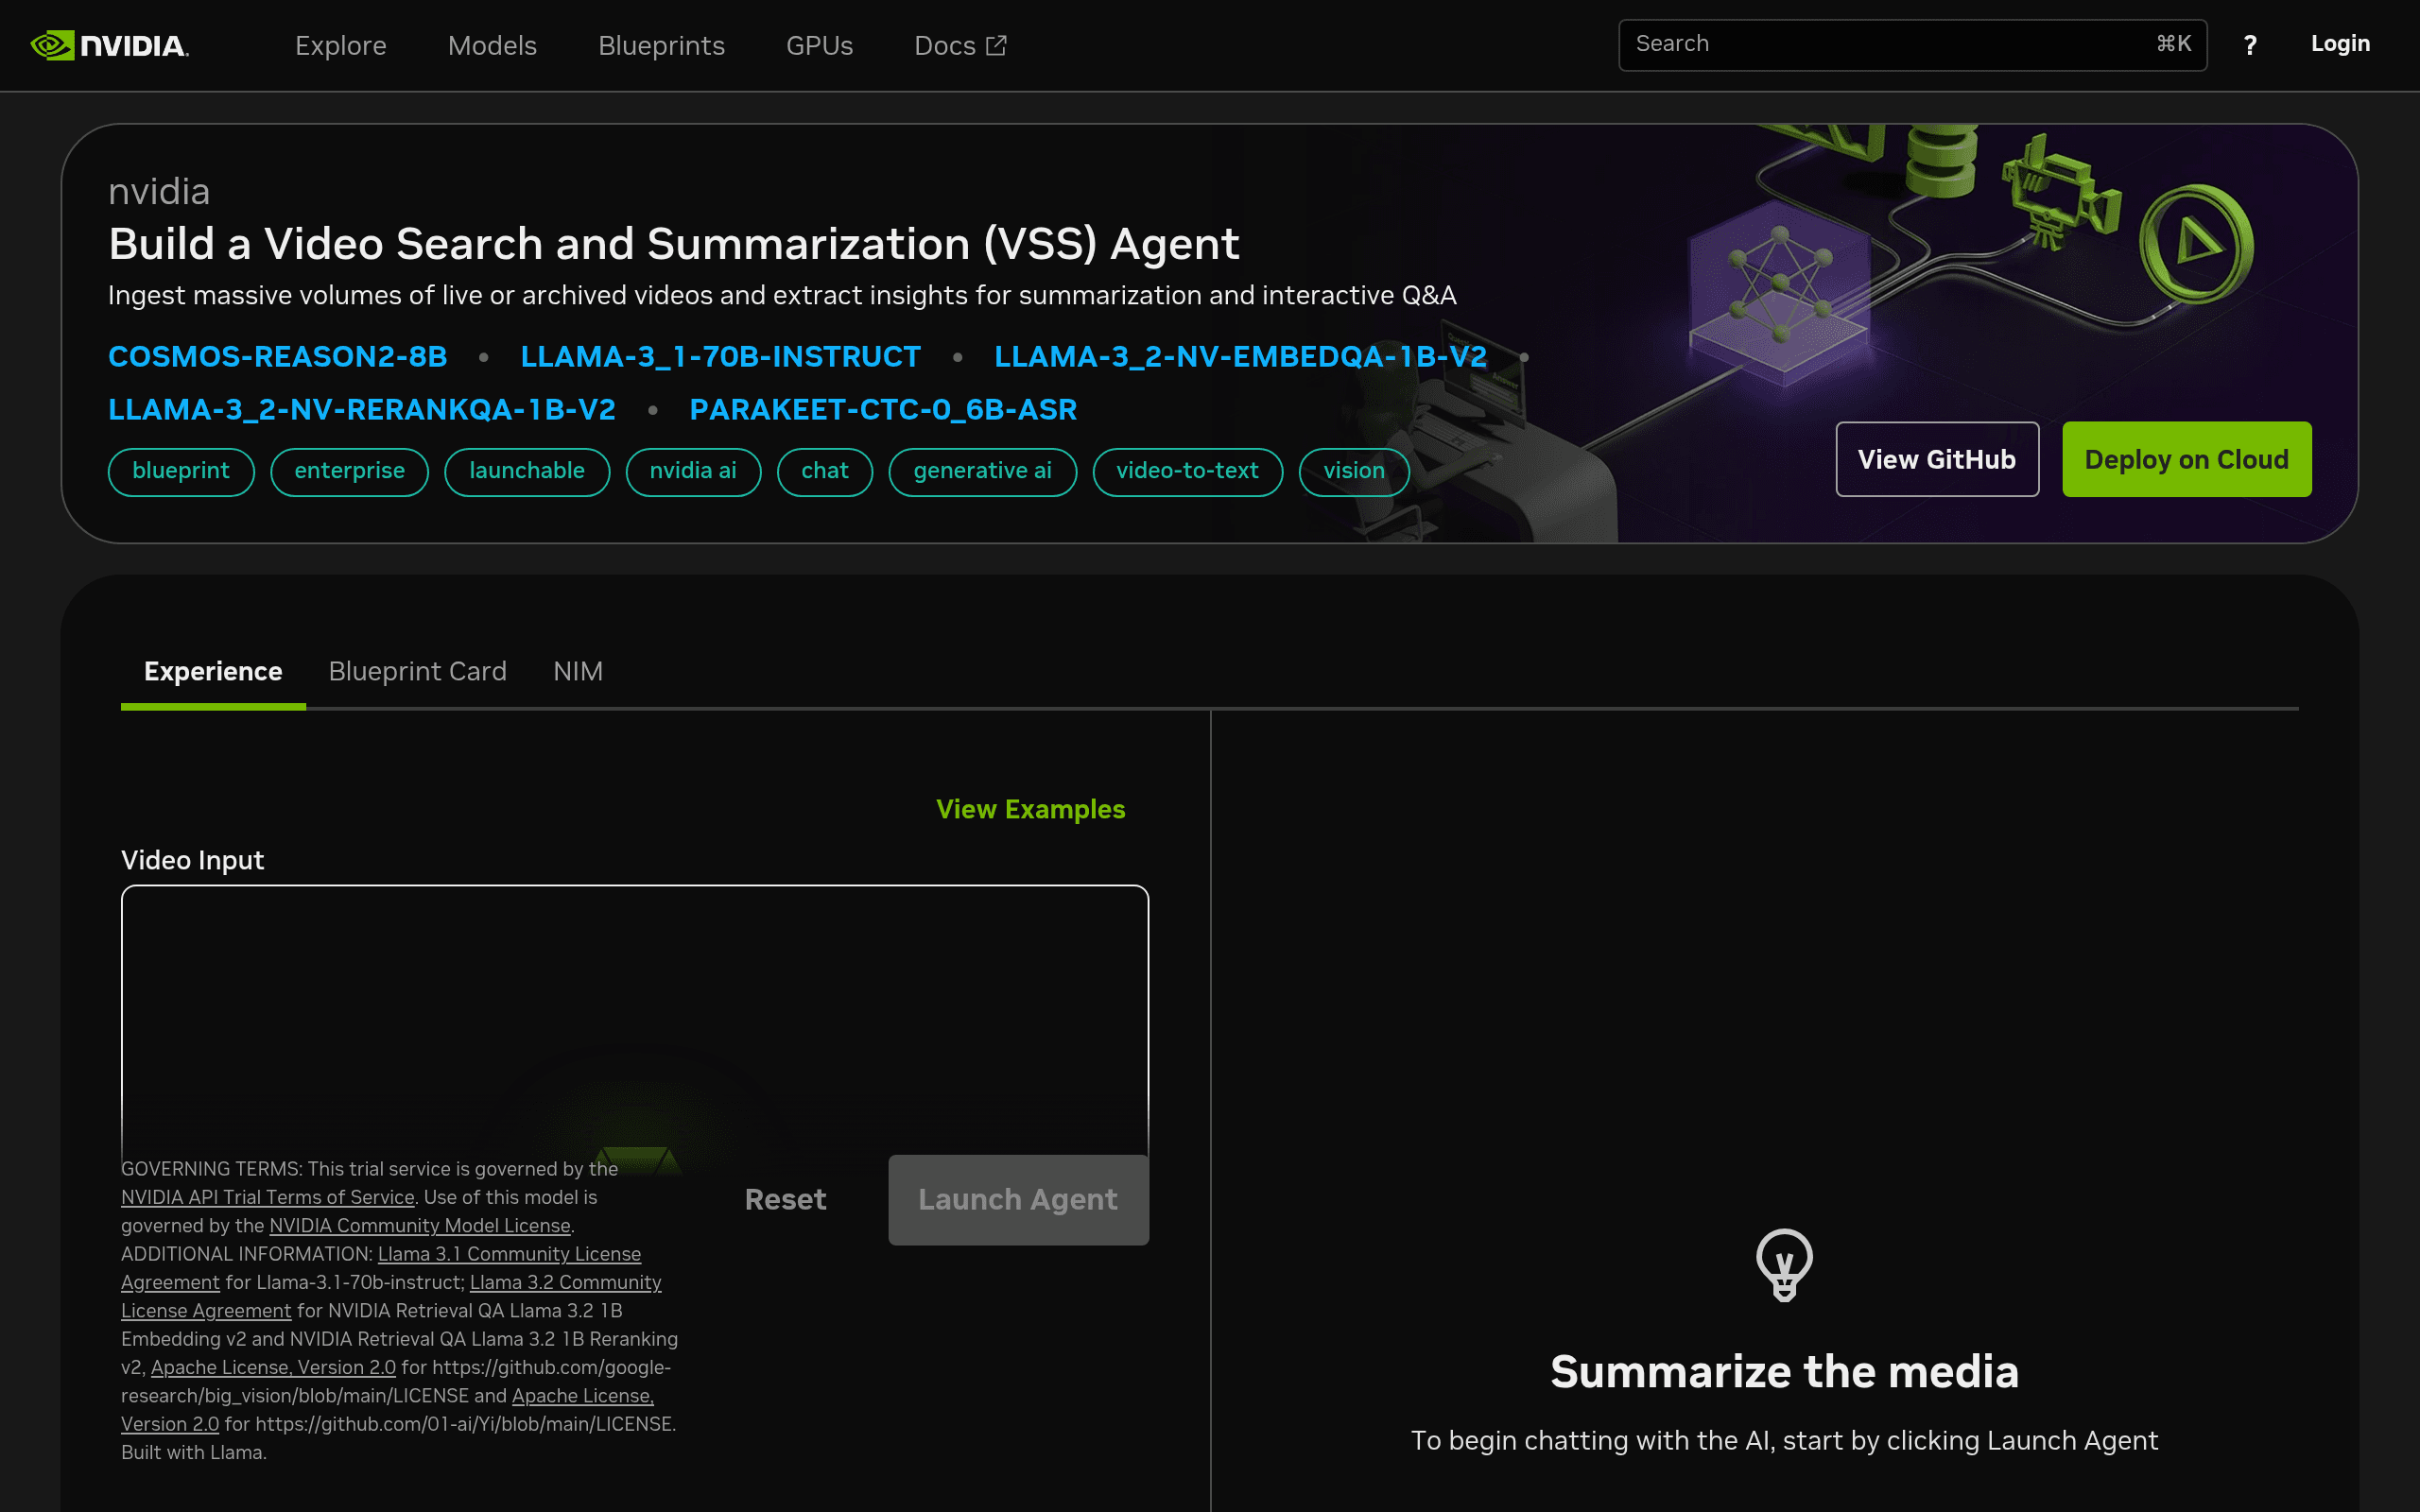Click the Login button

pyautogui.click(x=2340, y=44)
